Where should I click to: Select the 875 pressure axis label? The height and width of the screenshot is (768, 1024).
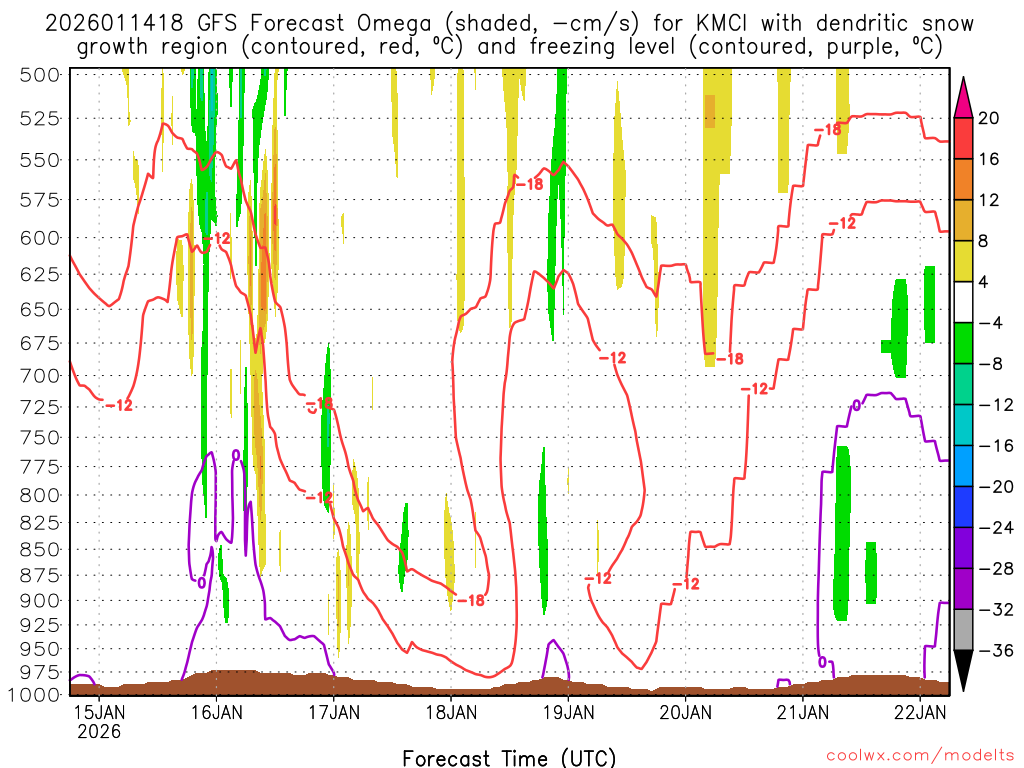tap(40, 576)
